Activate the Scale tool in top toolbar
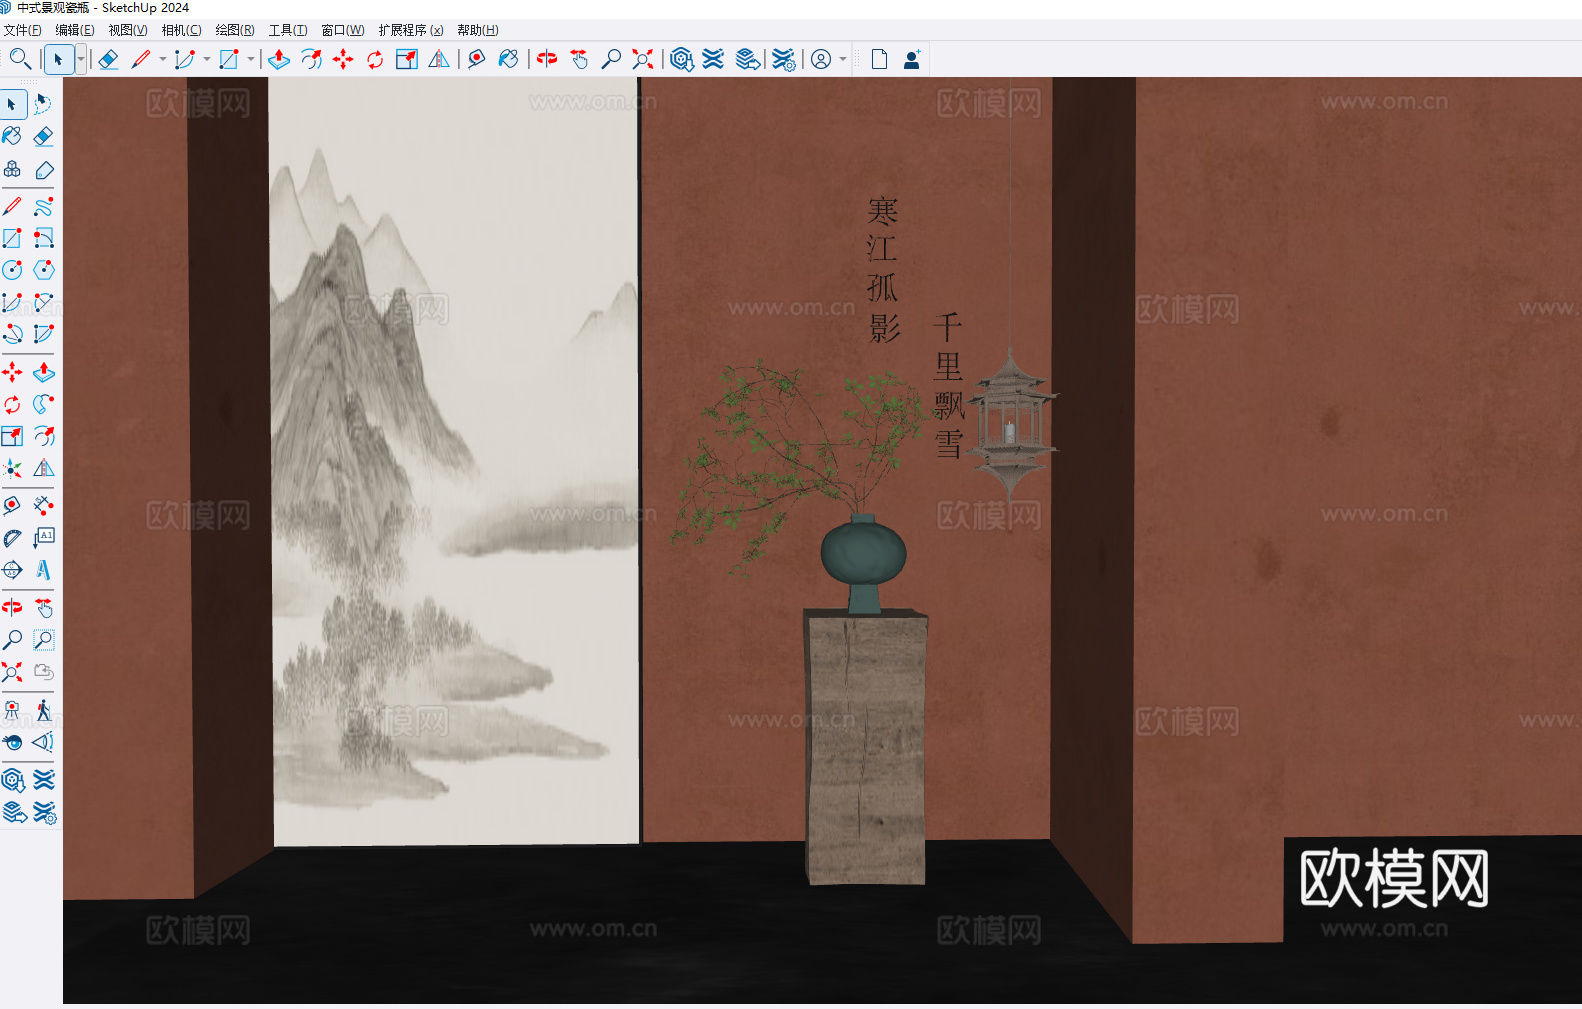This screenshot has width=1582, height=1009. point(407,59)
